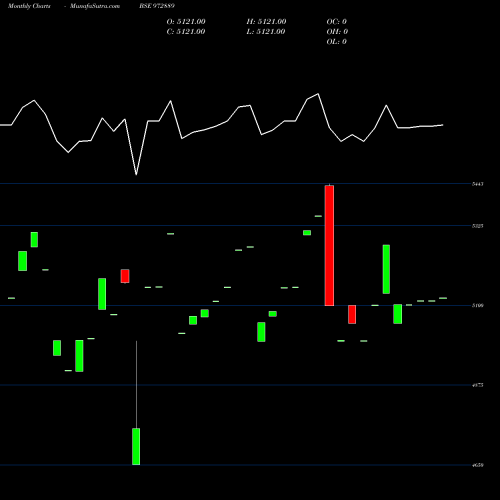Select the high value 'H: 5121.00'
500x500 pixels.
coord(266,22)
